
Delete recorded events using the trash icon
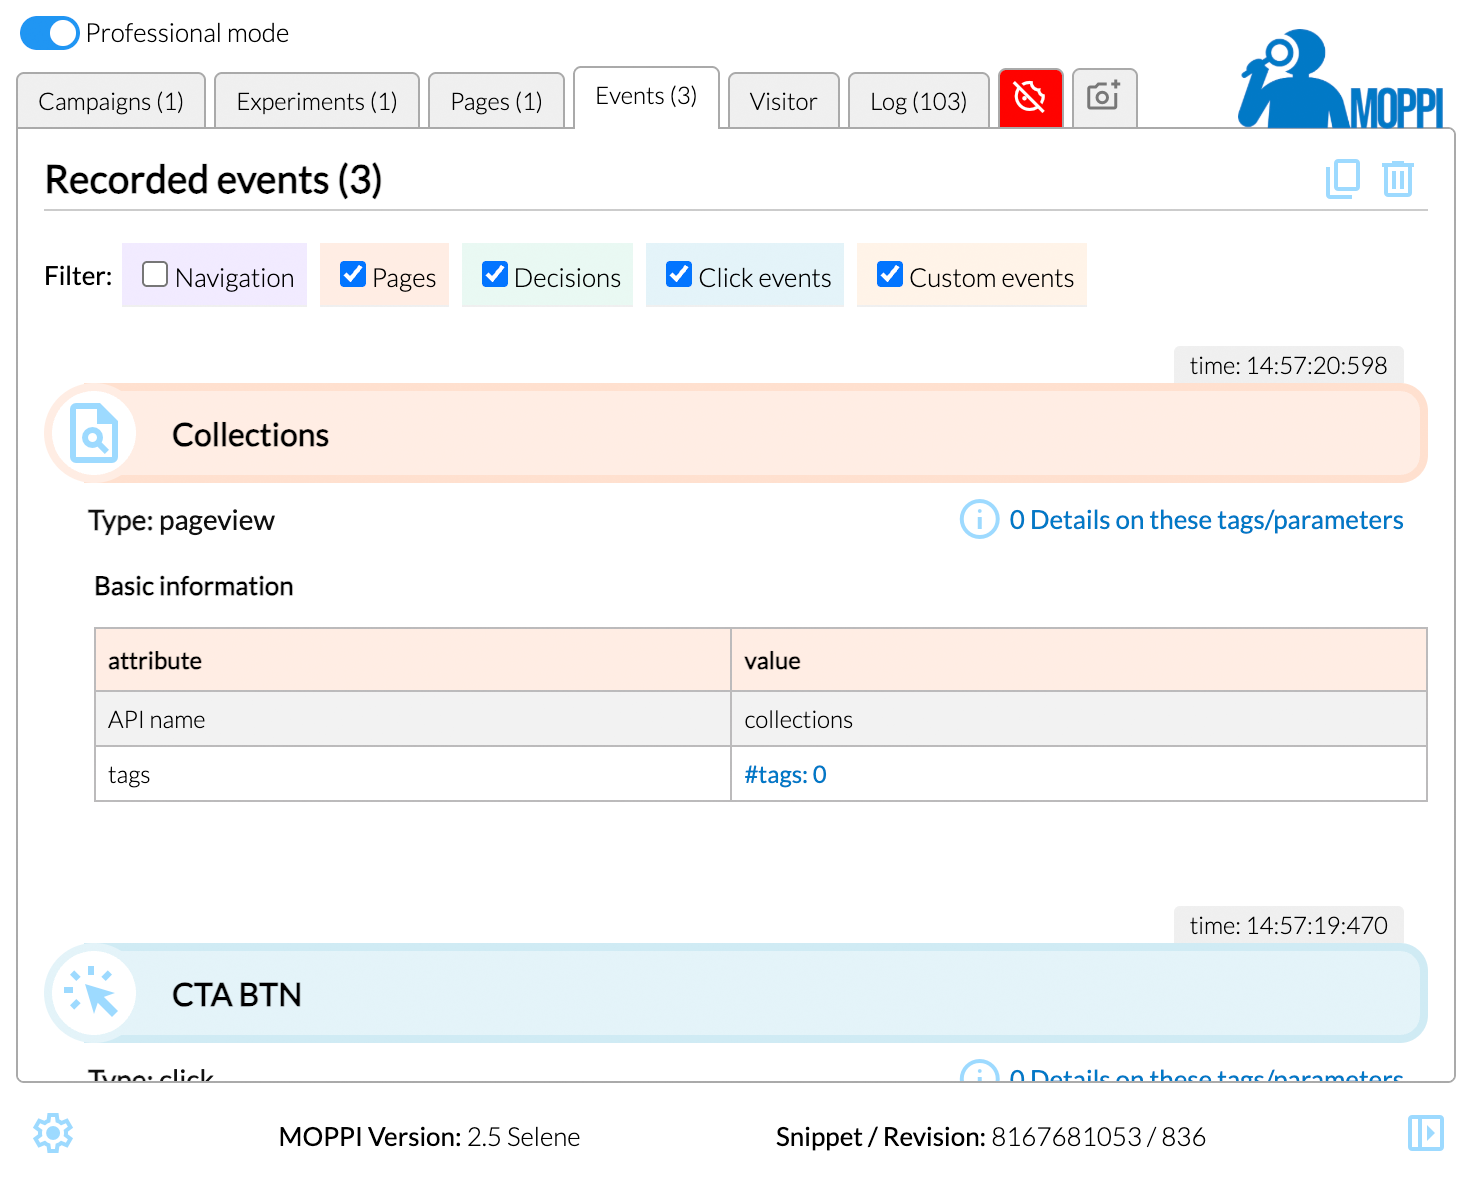(x=1397, y=179)
